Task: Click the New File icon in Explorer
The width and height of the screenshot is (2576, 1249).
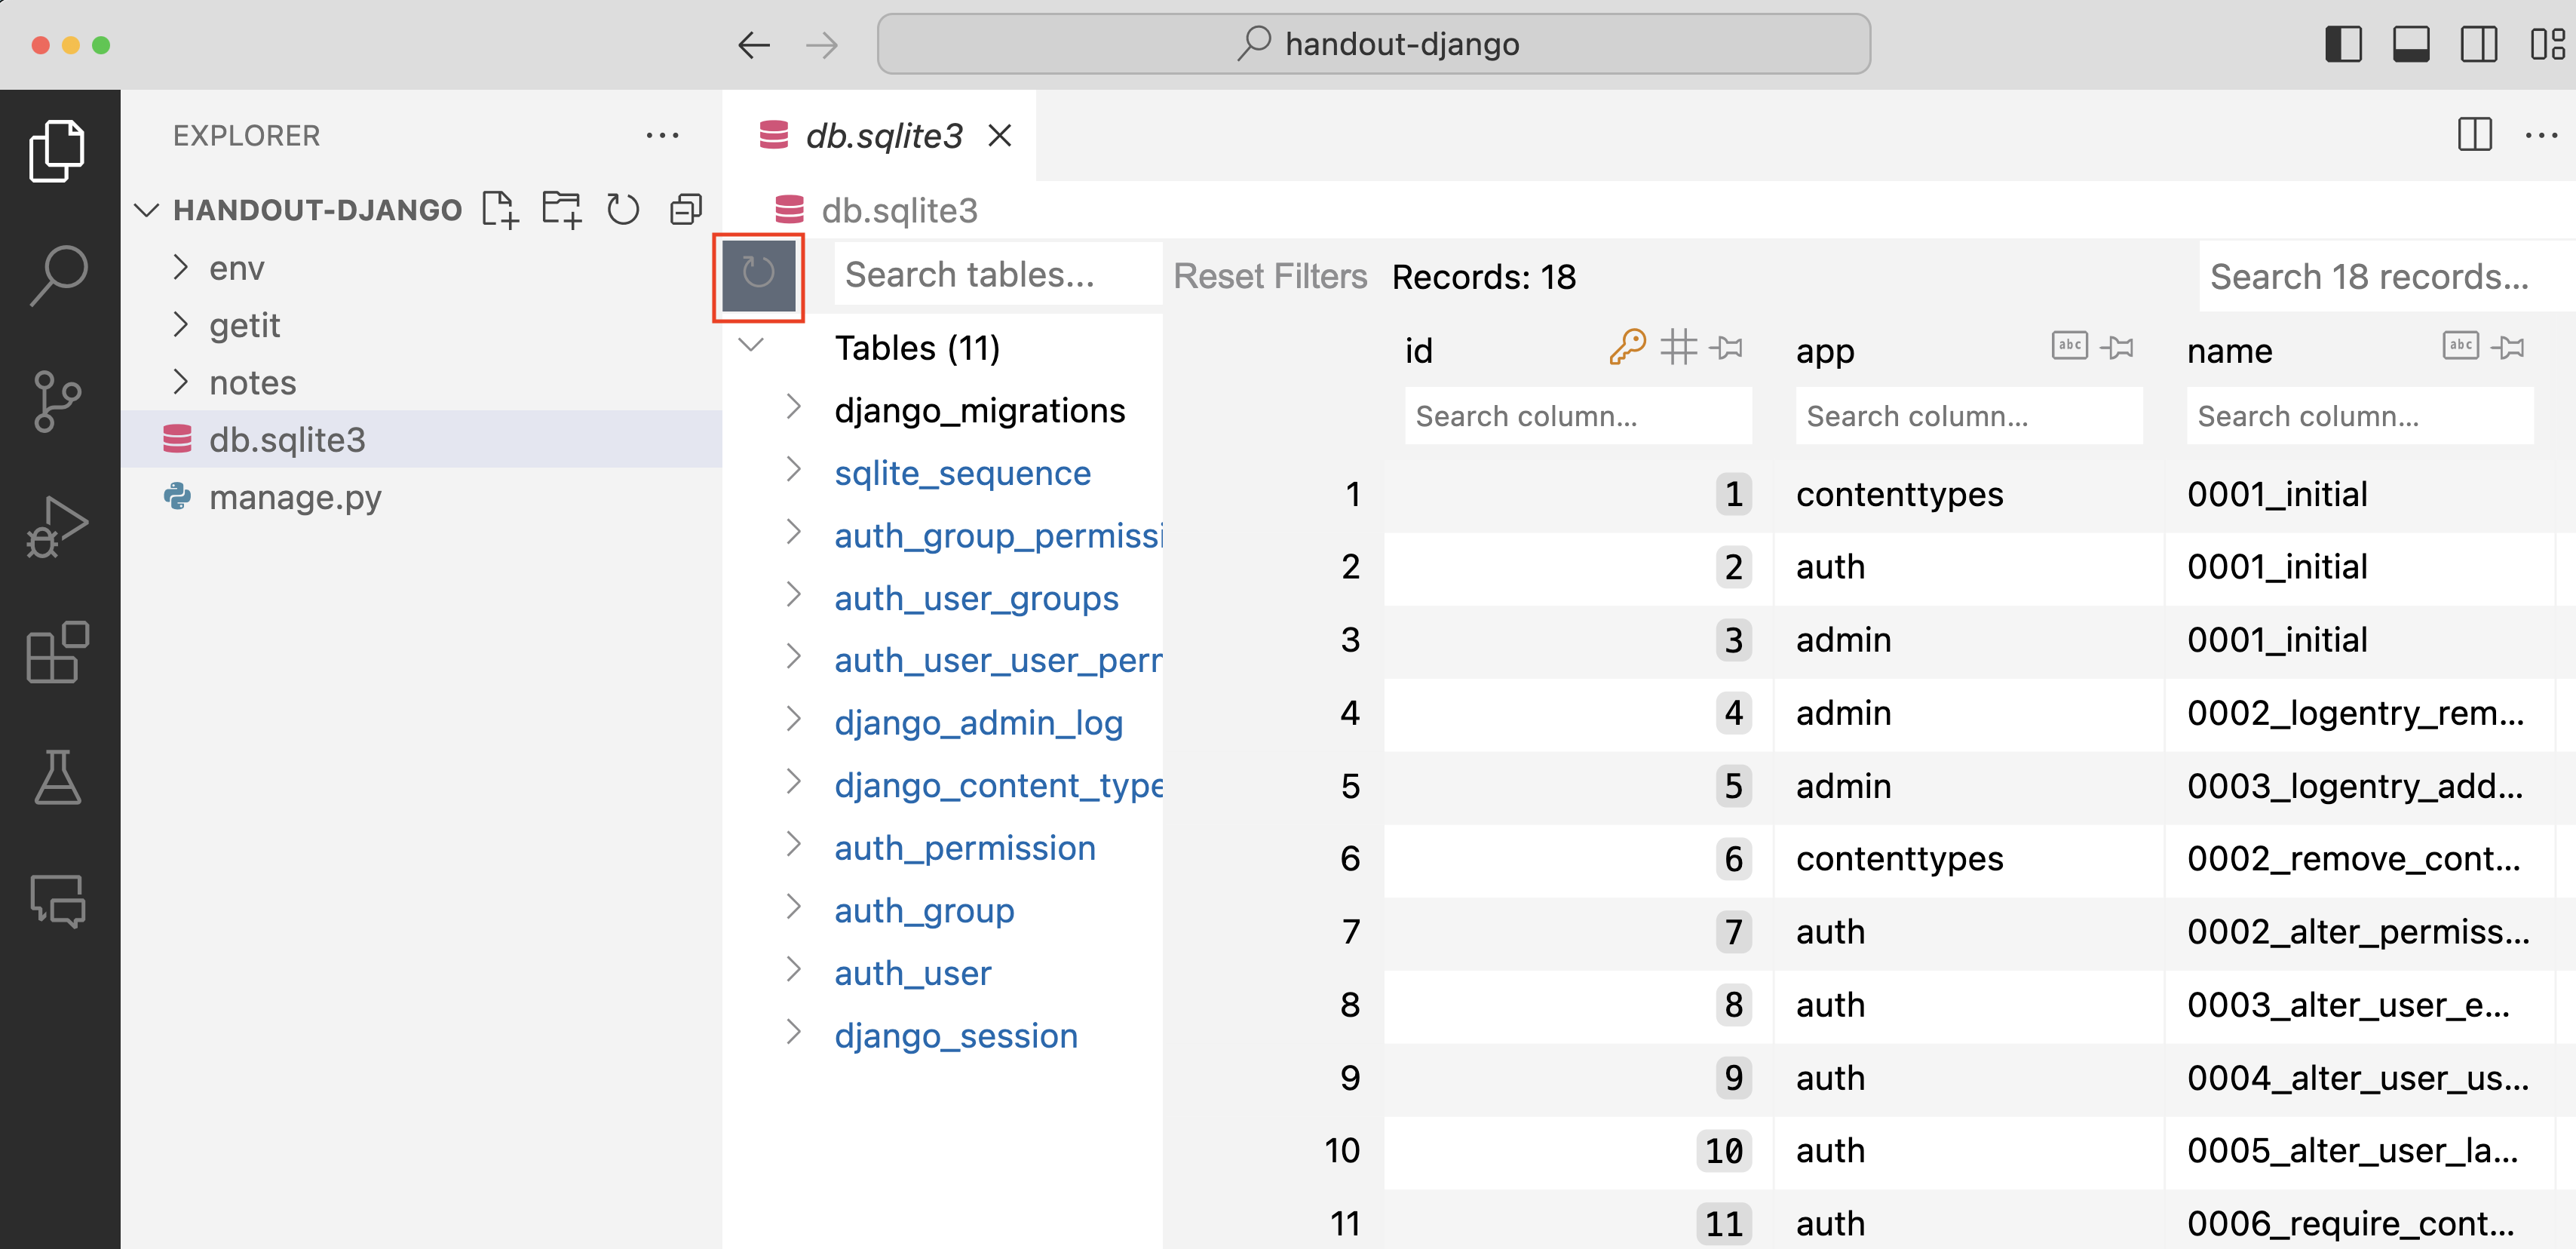Action: pyautogui.click(x=499, y=209)
